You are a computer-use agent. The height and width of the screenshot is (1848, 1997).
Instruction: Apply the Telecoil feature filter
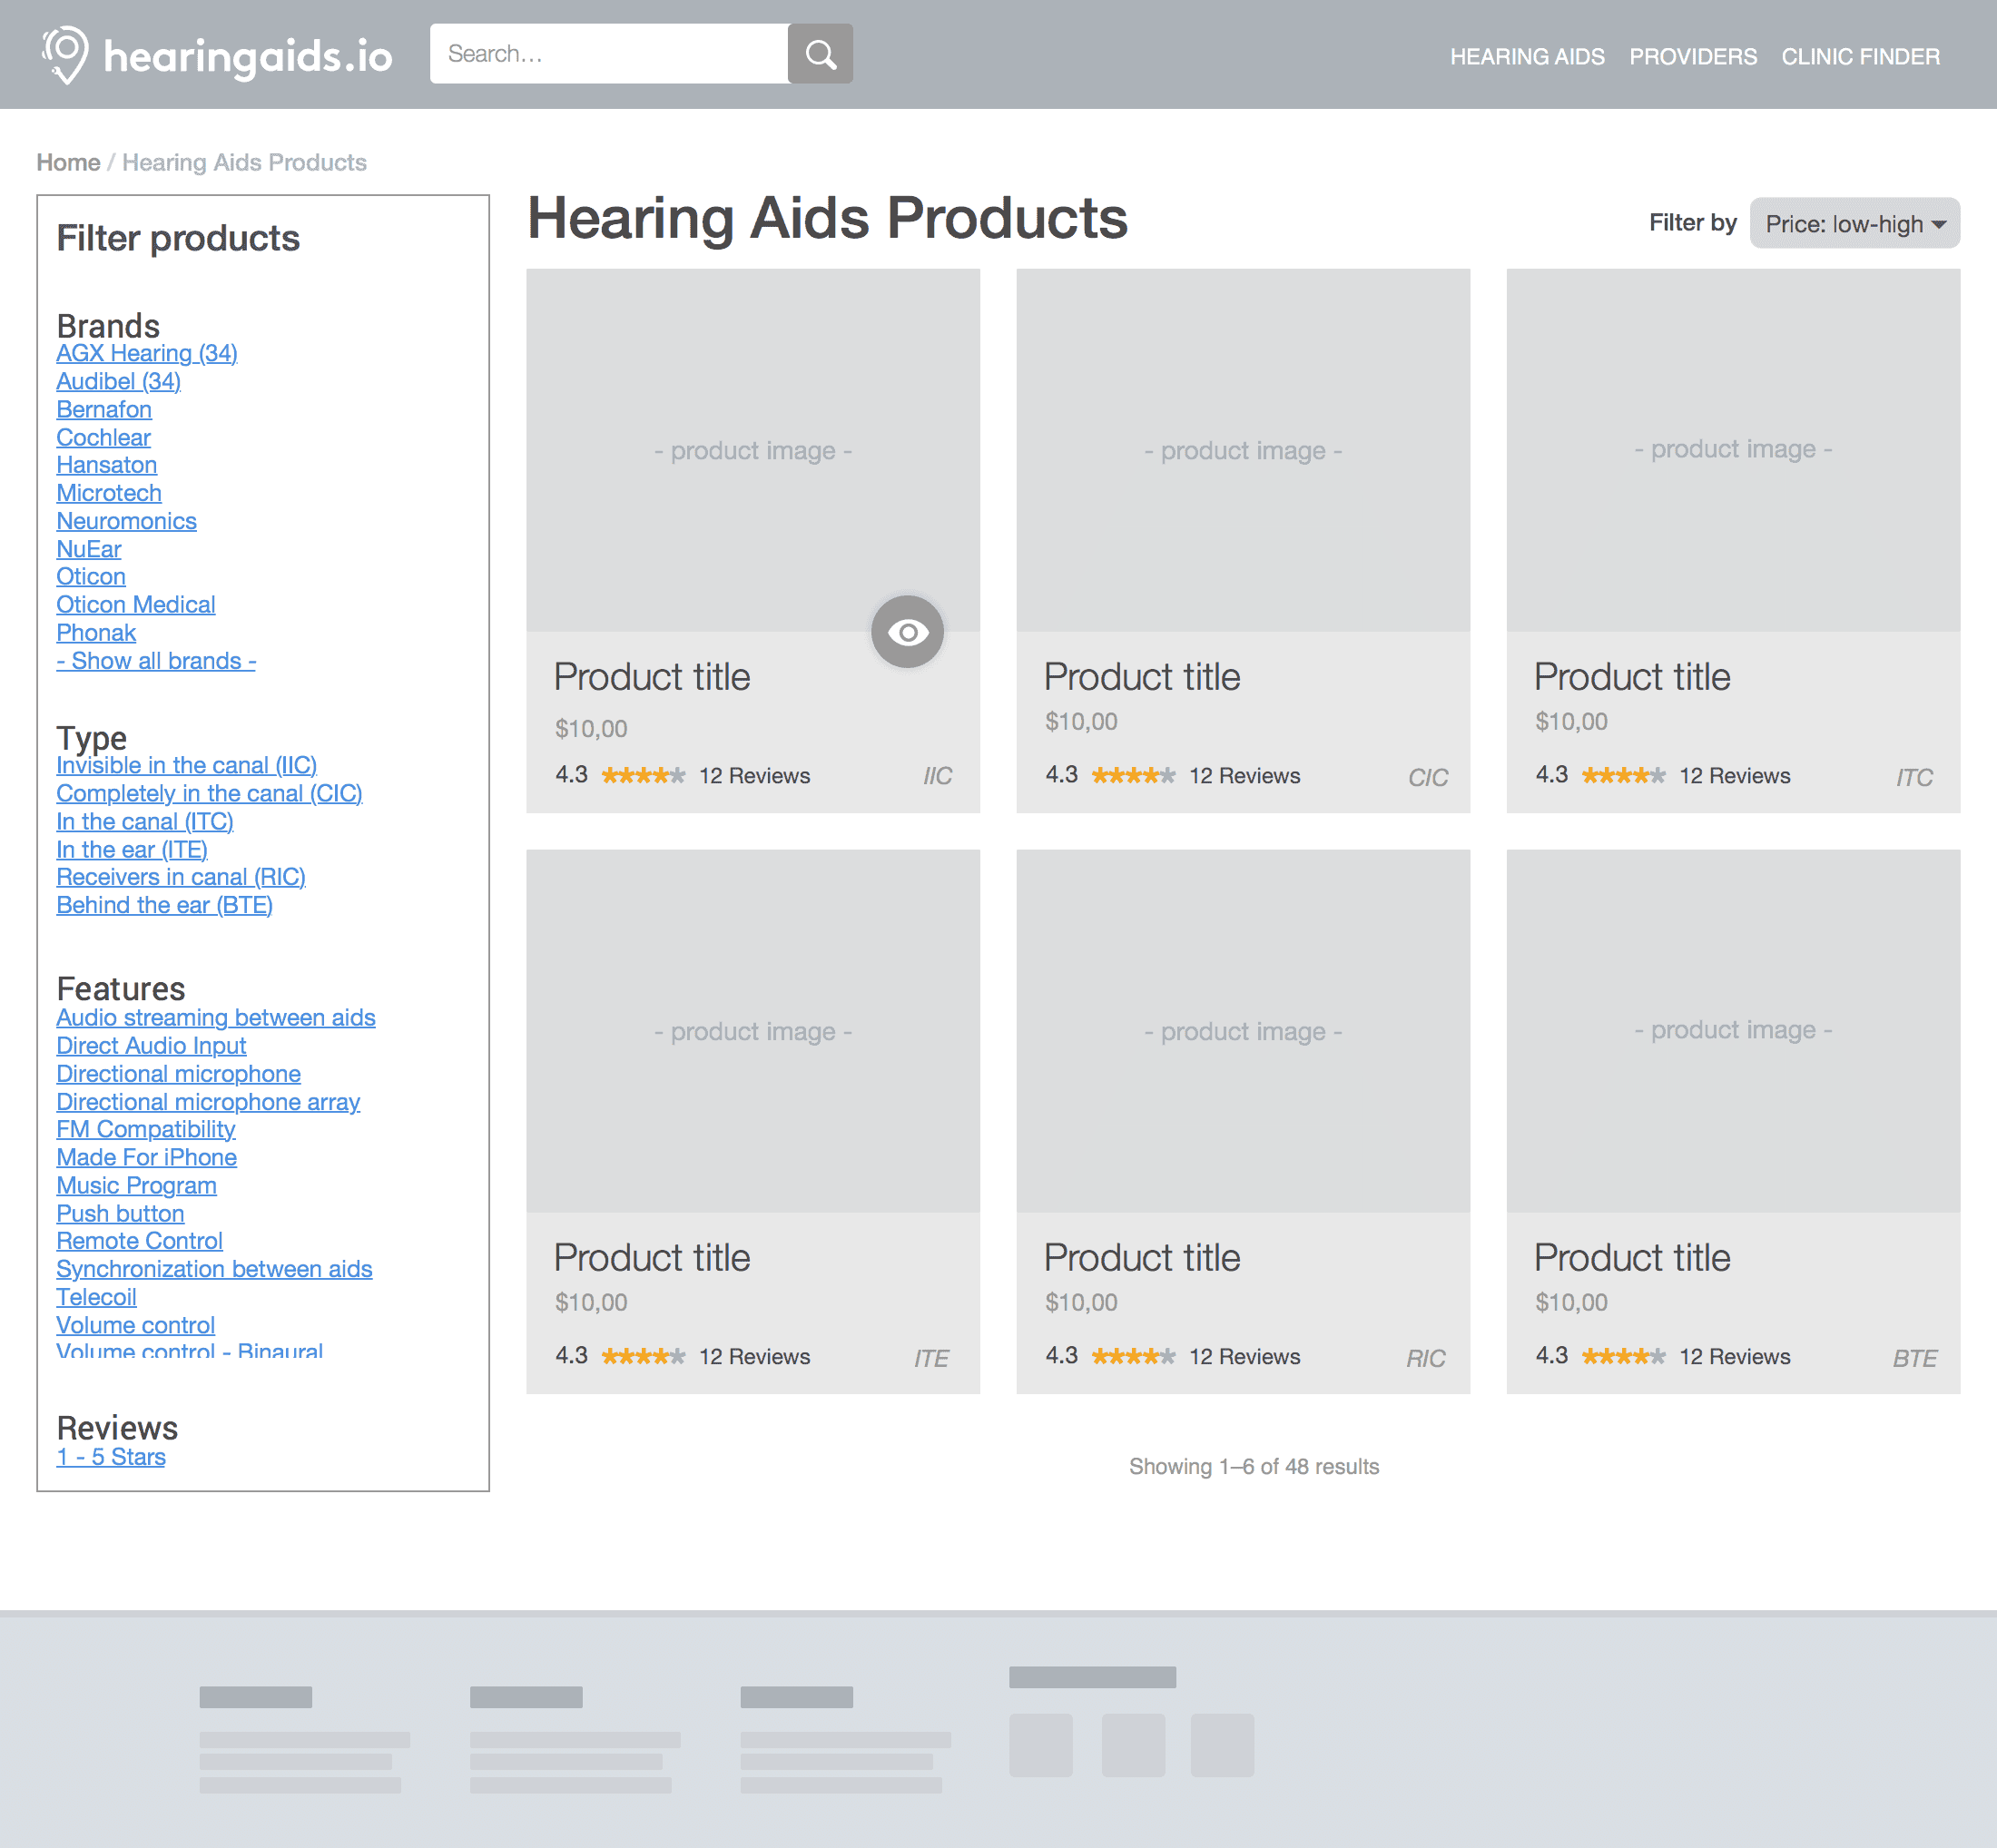pos(96,1297)
